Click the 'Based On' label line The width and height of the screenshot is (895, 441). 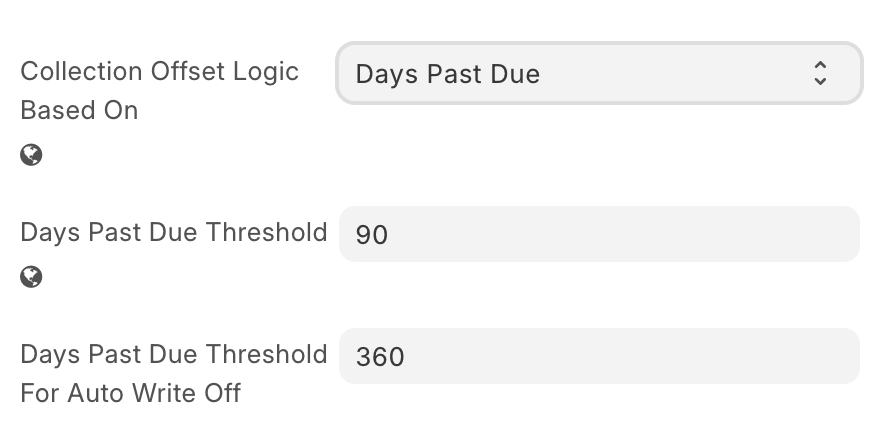[79, 110]
